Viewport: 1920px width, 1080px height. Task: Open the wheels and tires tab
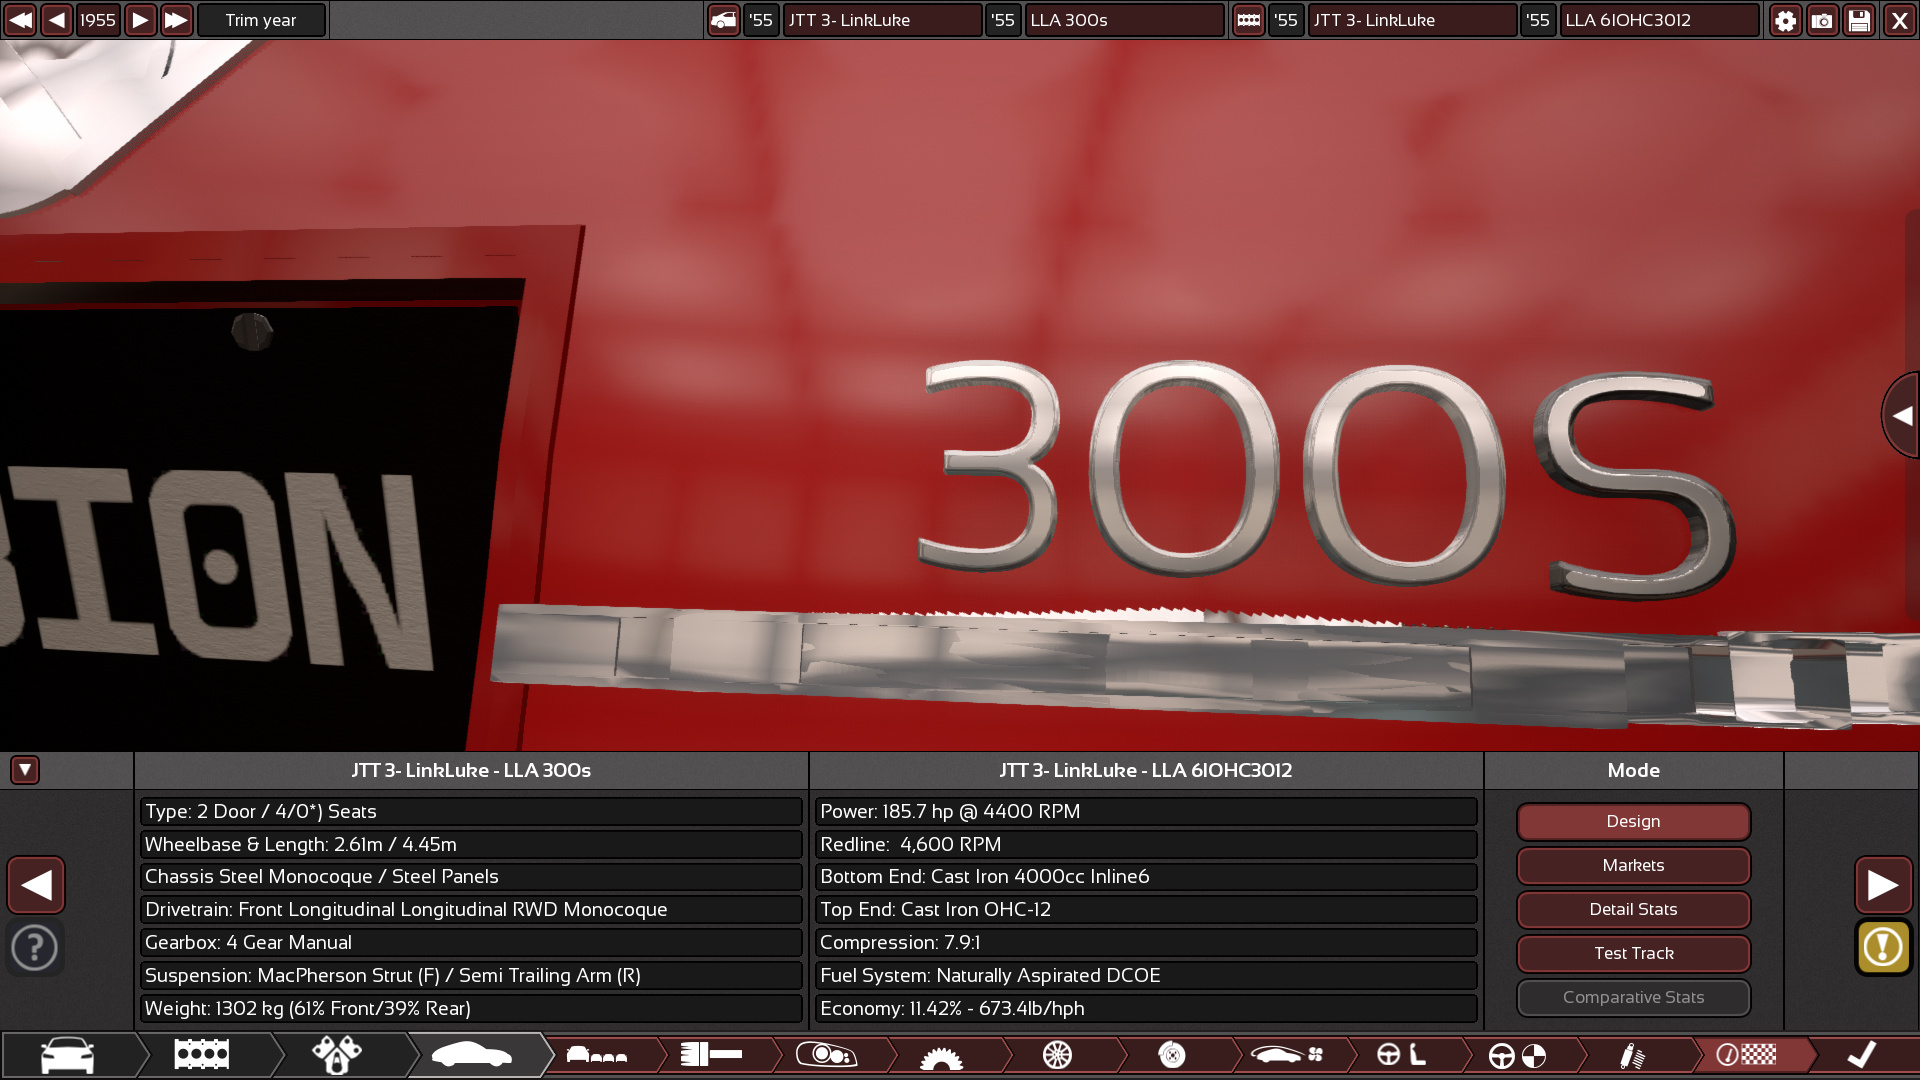(x=1057, y=1055)
